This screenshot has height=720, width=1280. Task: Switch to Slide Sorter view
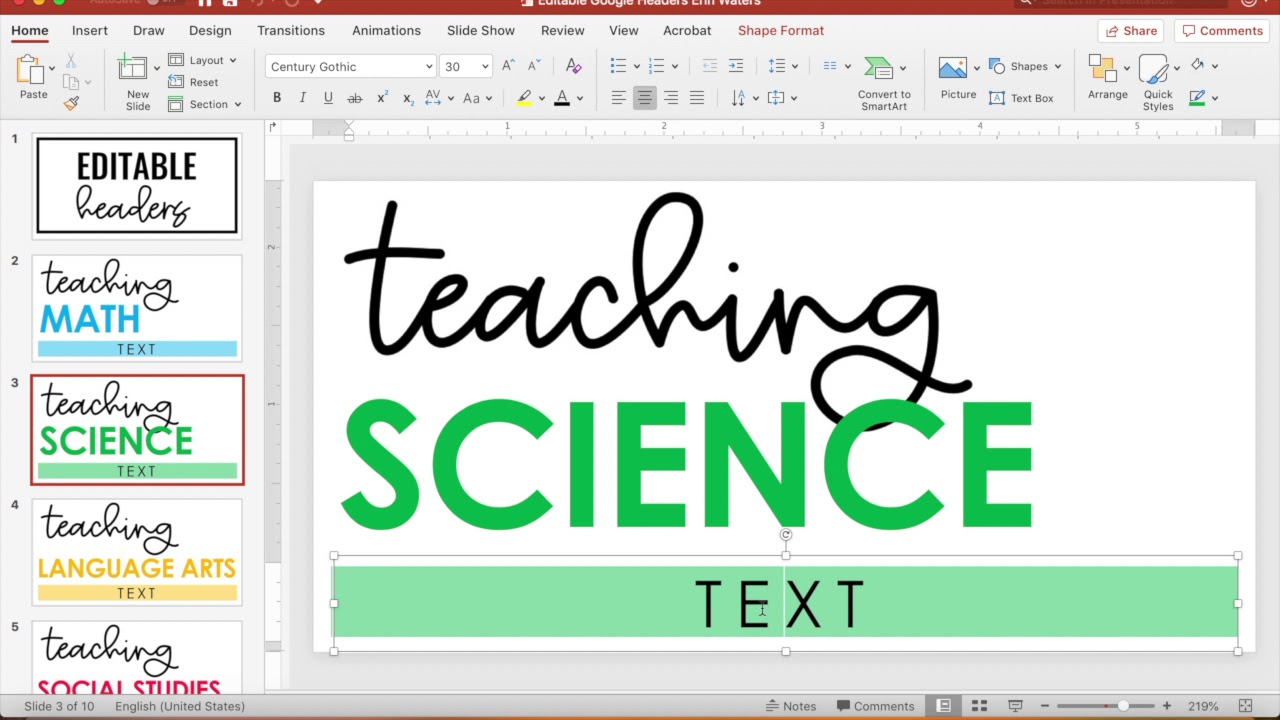980,706
